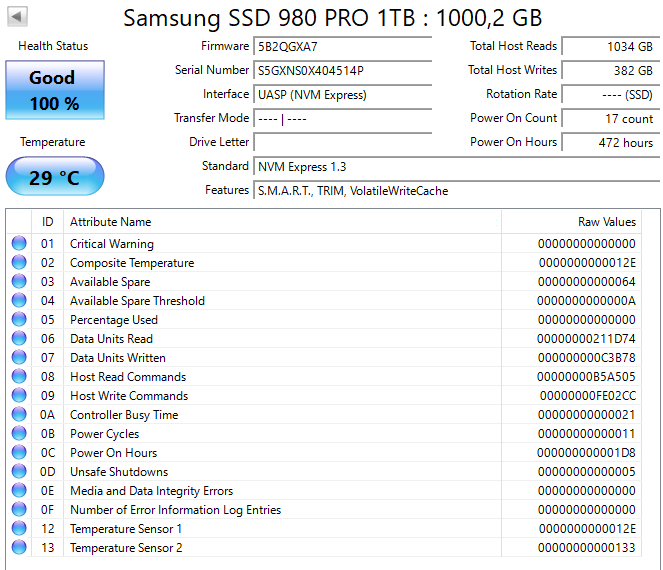Image resolution: width=663 pixels, height=570 pixels.
Task: Select the Power Cycles attribute name
Action: 104,434
